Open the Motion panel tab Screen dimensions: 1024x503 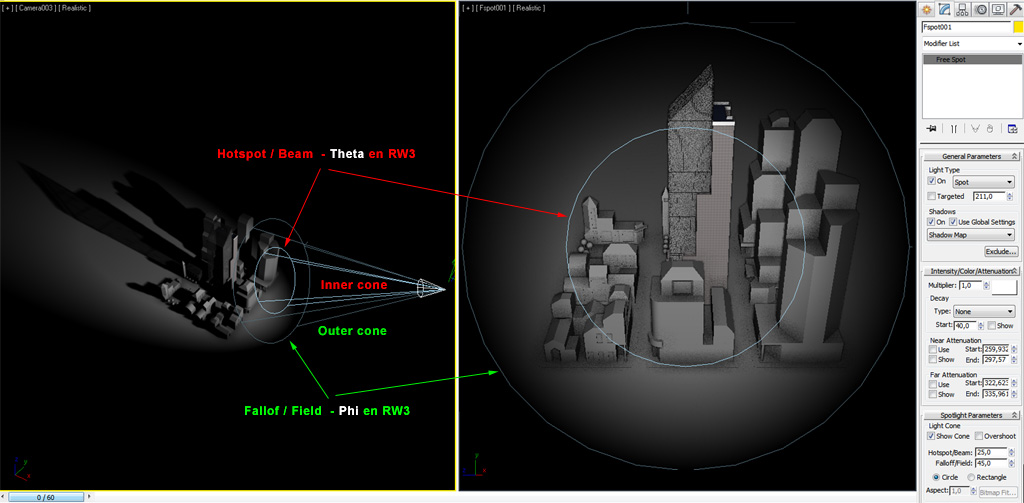click(x=980, y=9)
